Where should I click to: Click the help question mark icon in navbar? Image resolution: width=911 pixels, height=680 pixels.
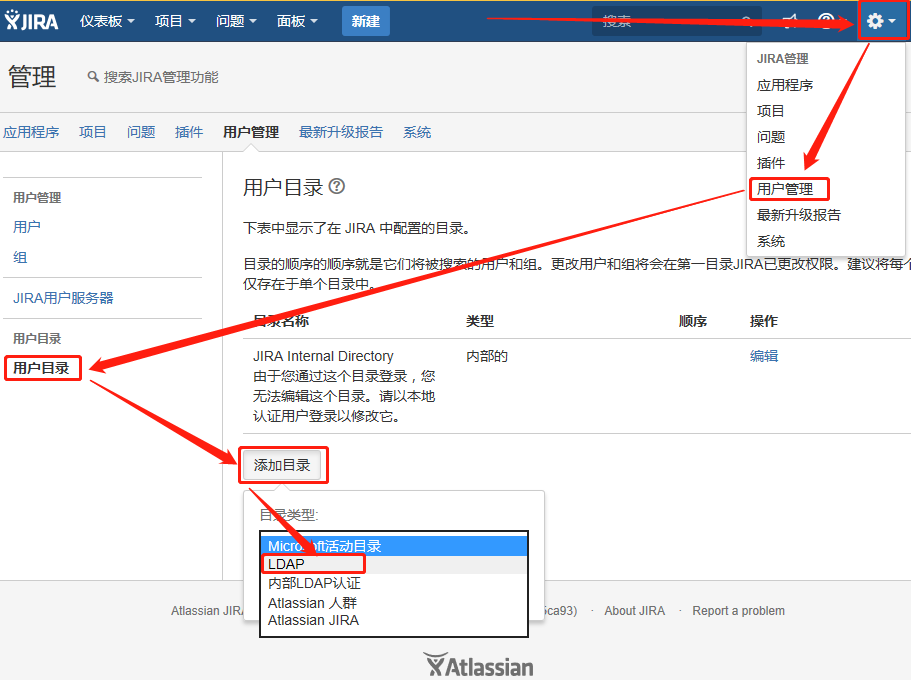point(826,19)
